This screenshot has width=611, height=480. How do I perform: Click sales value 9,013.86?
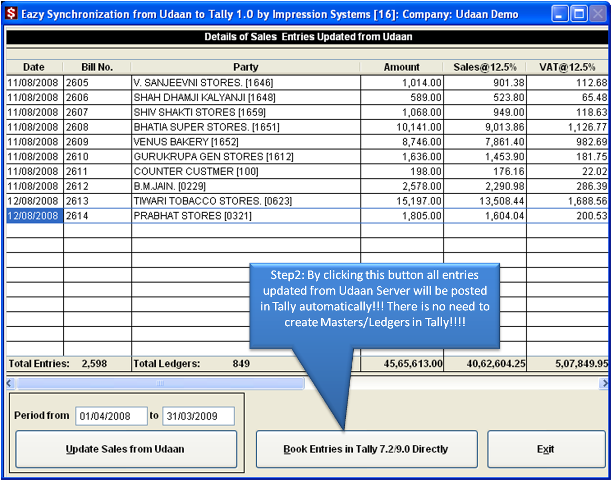click(x=485, y=127)
